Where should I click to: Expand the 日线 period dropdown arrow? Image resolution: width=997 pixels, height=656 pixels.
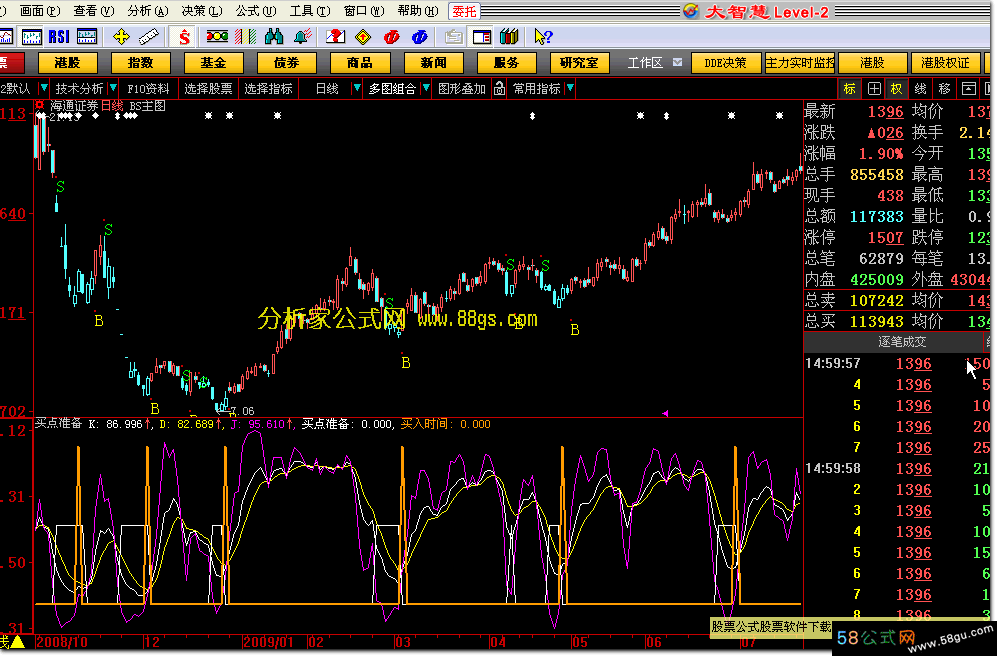pyautogui.click(x=357, y=88)
